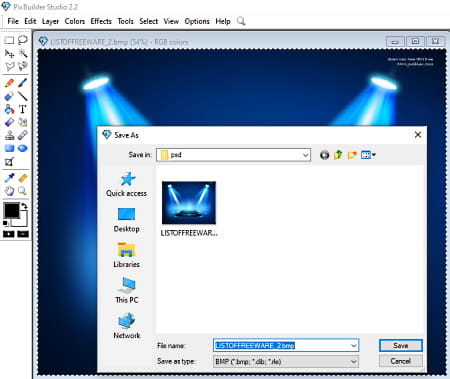
Task: Expand the File name history dropdown
Action: tap(354, 346)
